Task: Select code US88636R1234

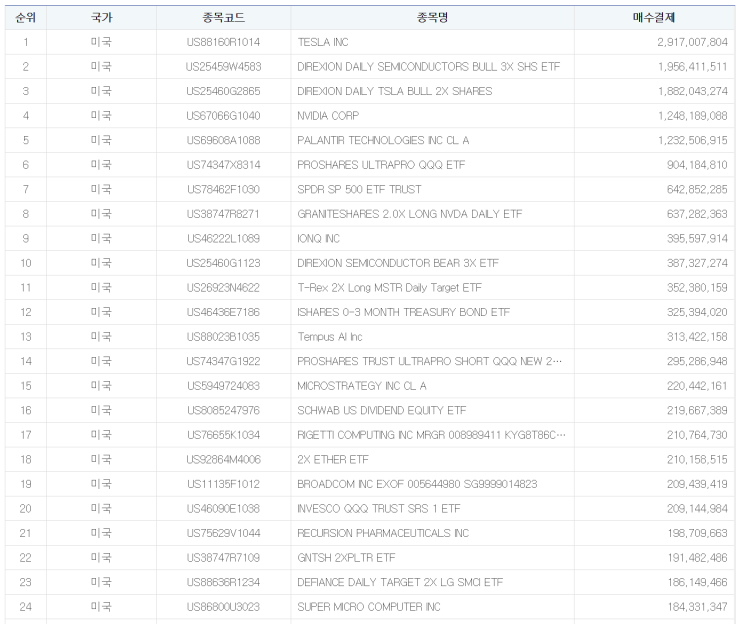Action: point(223,582)
